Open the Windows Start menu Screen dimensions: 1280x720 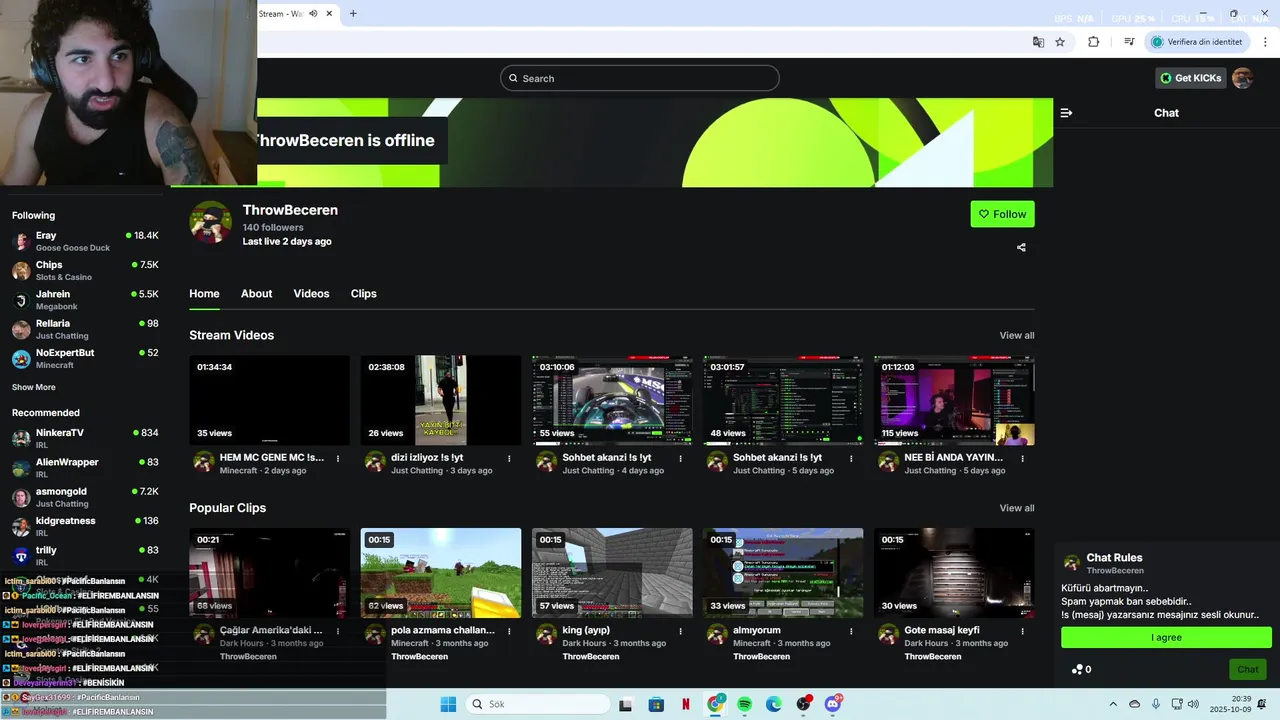448,704
